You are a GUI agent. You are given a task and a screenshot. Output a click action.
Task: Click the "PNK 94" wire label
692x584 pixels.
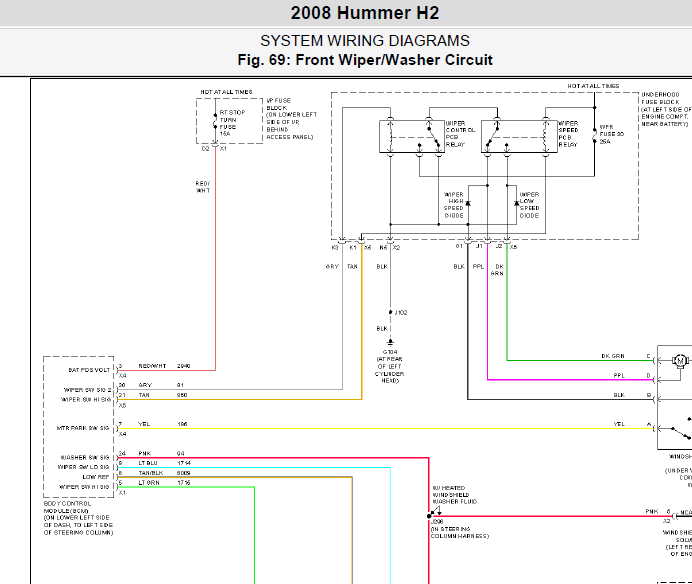click(161, 454)
